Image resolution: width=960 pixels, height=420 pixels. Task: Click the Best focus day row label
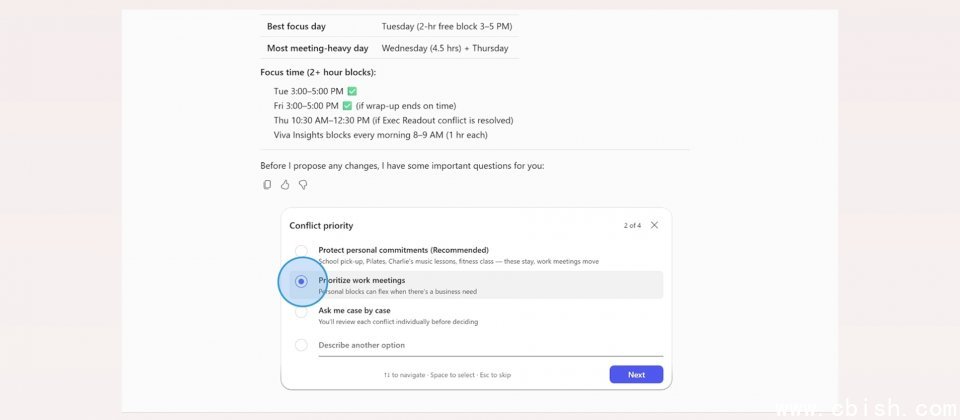(x=296, y=26)
